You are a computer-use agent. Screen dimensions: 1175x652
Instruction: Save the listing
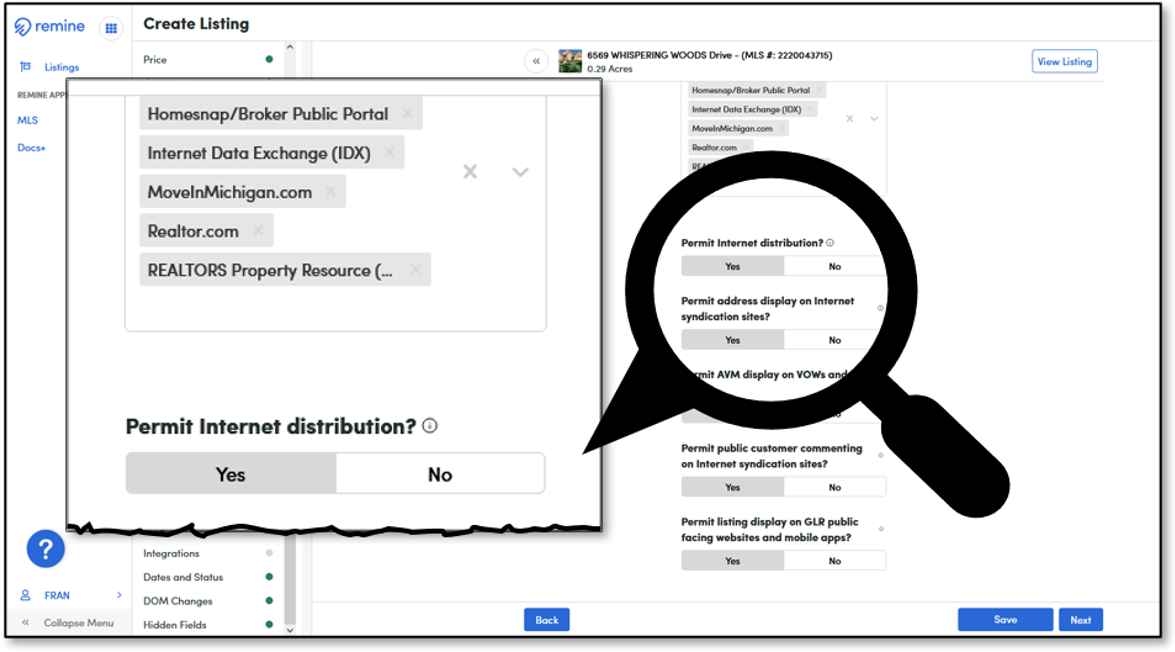click(x=1005, y=620)
